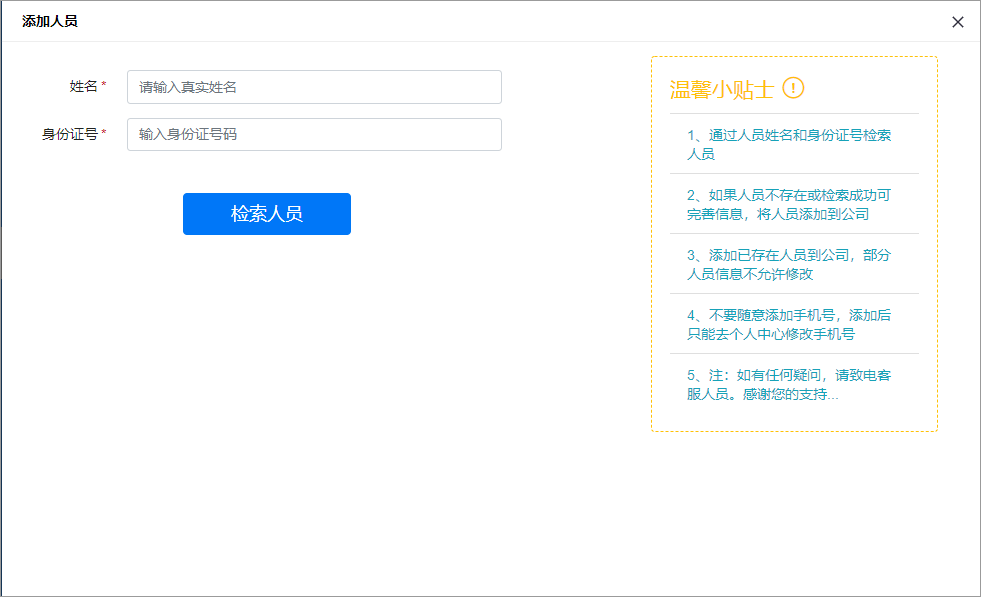Click tip 2 about 如果人员不存在或检索成功

click(x=789, y=204)
